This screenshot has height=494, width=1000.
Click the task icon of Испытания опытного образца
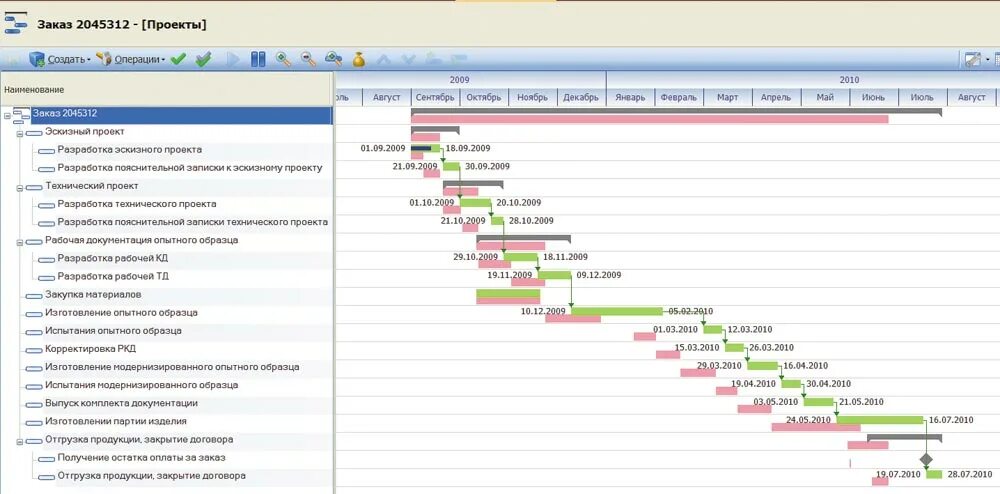click(34, 332)
